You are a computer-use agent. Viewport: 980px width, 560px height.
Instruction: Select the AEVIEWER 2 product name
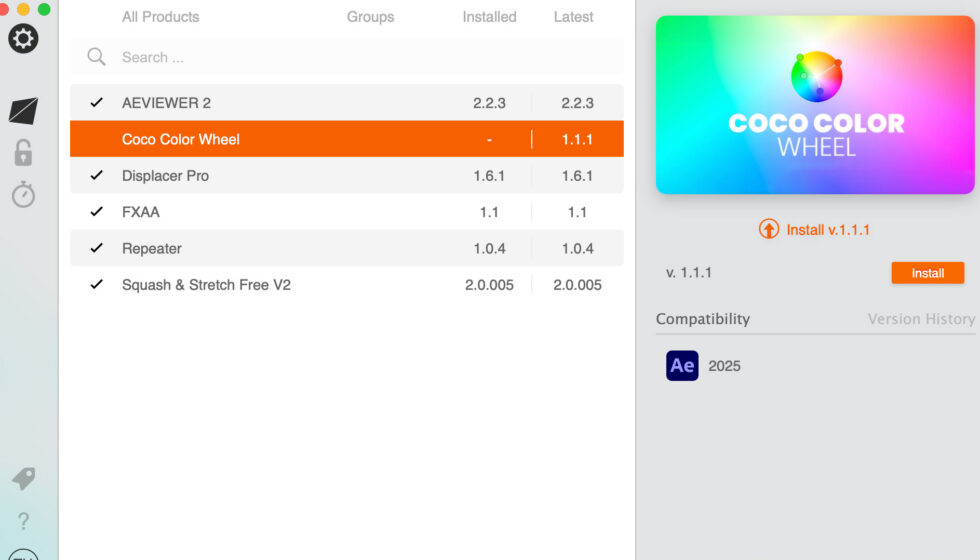[x=166, y=102]
